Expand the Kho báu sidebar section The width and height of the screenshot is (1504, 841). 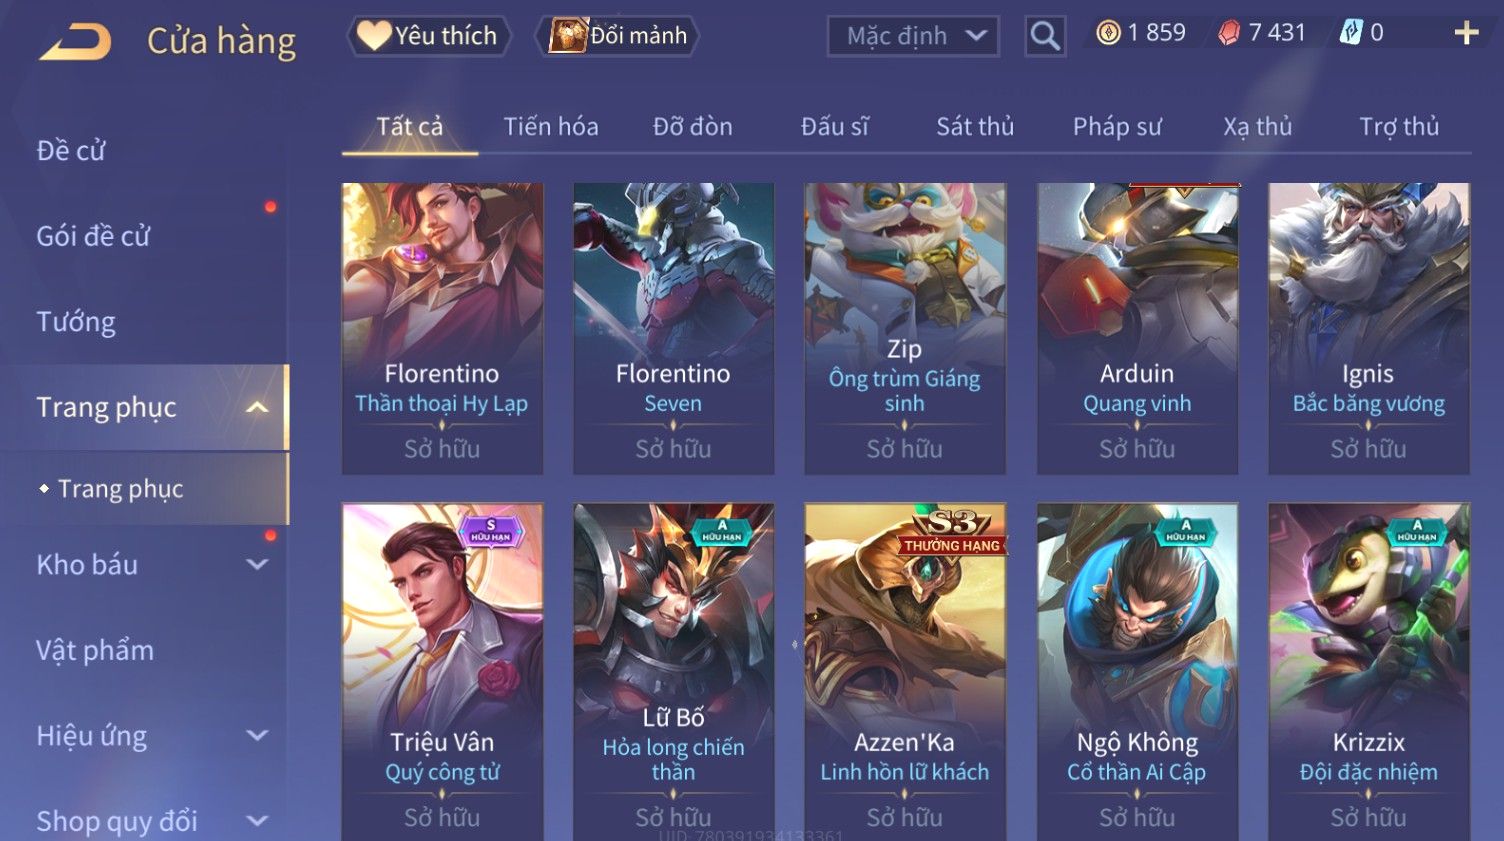click(x=257, y=564)
